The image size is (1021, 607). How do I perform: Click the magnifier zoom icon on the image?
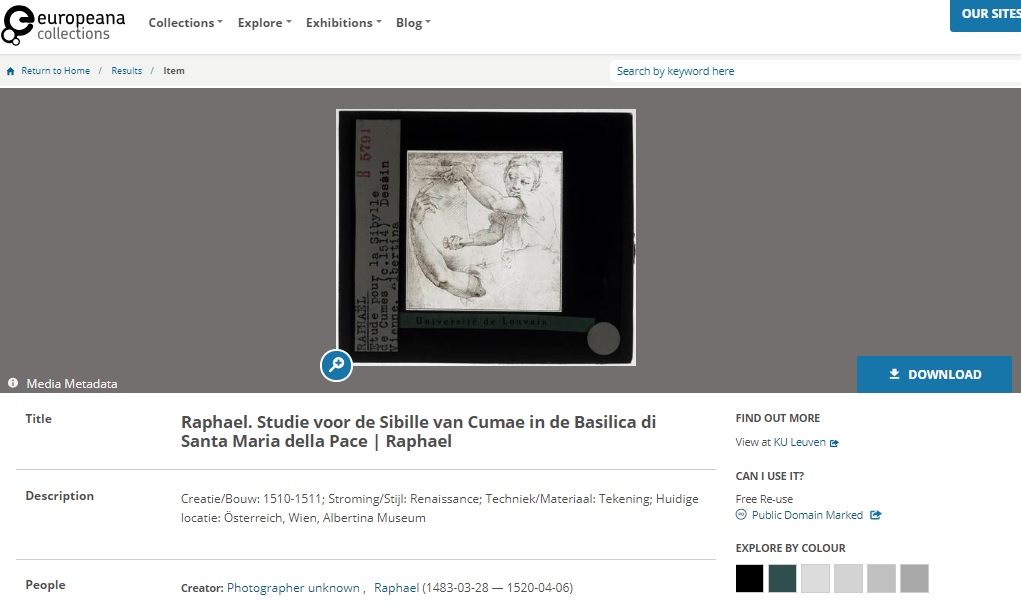point(336,365)
